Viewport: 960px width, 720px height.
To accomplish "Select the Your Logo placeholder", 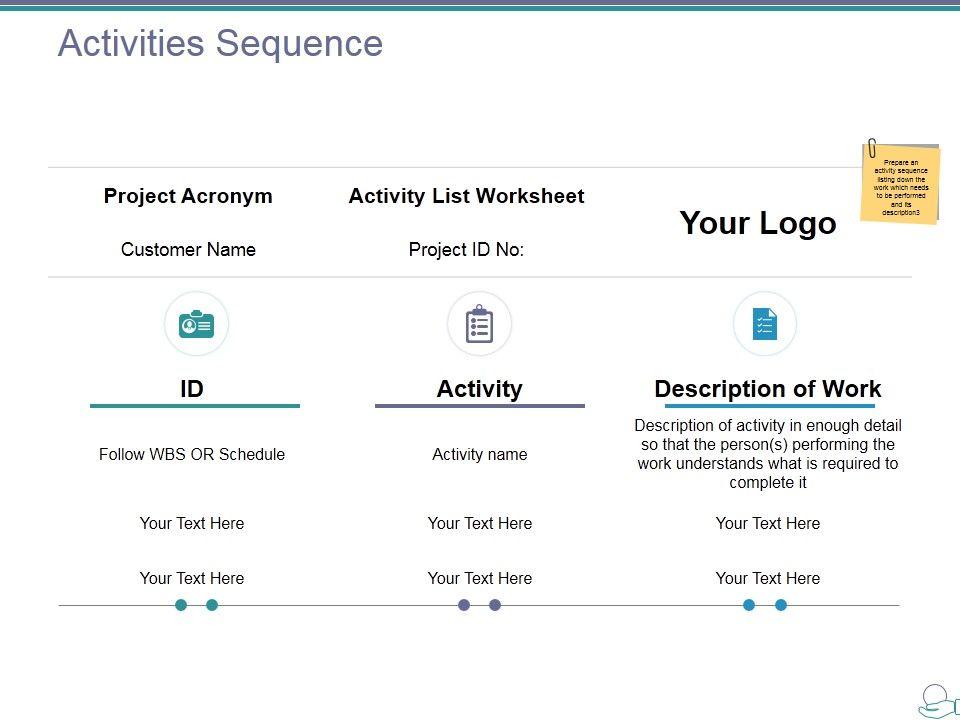I will tap(757, 223).
